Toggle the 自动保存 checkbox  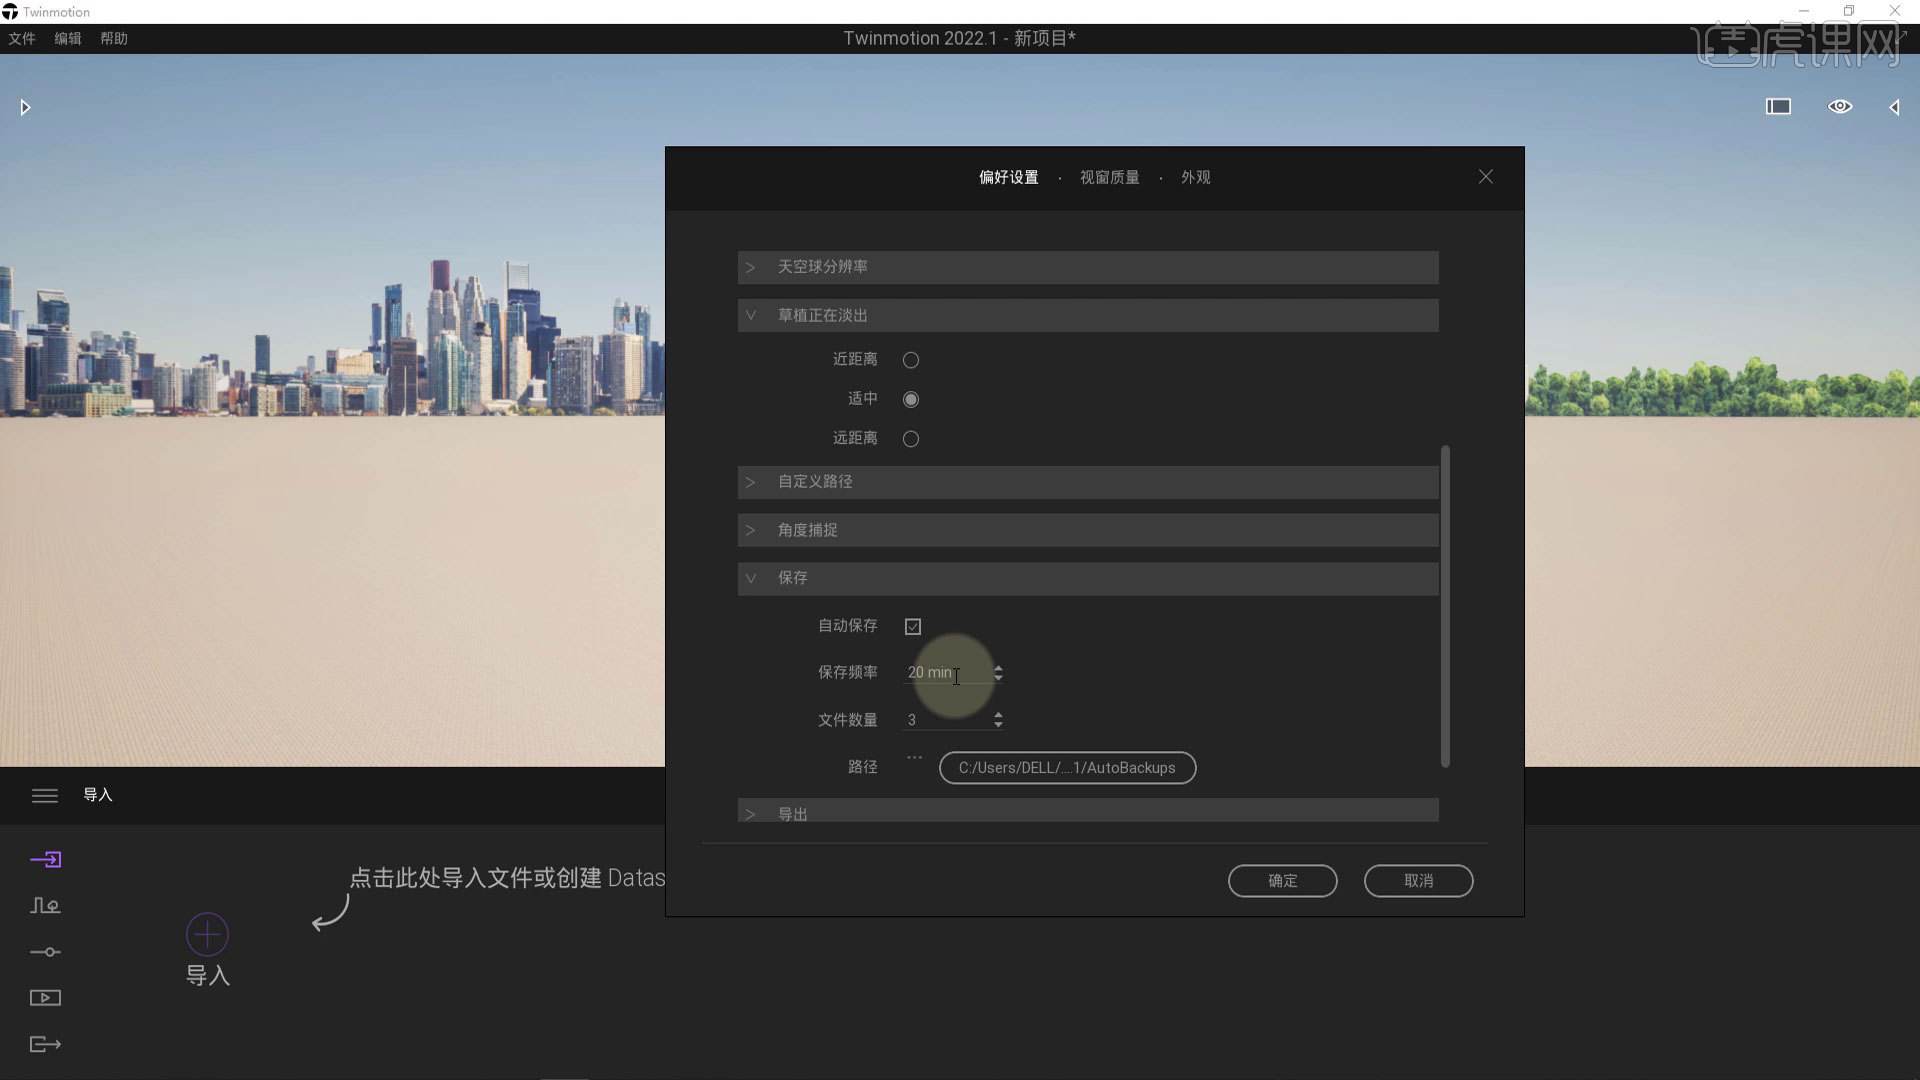(x=913, y=627)
